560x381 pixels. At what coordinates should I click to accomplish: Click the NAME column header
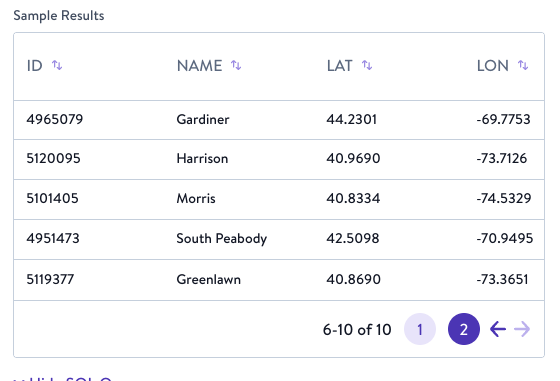[x=199, y=66]
